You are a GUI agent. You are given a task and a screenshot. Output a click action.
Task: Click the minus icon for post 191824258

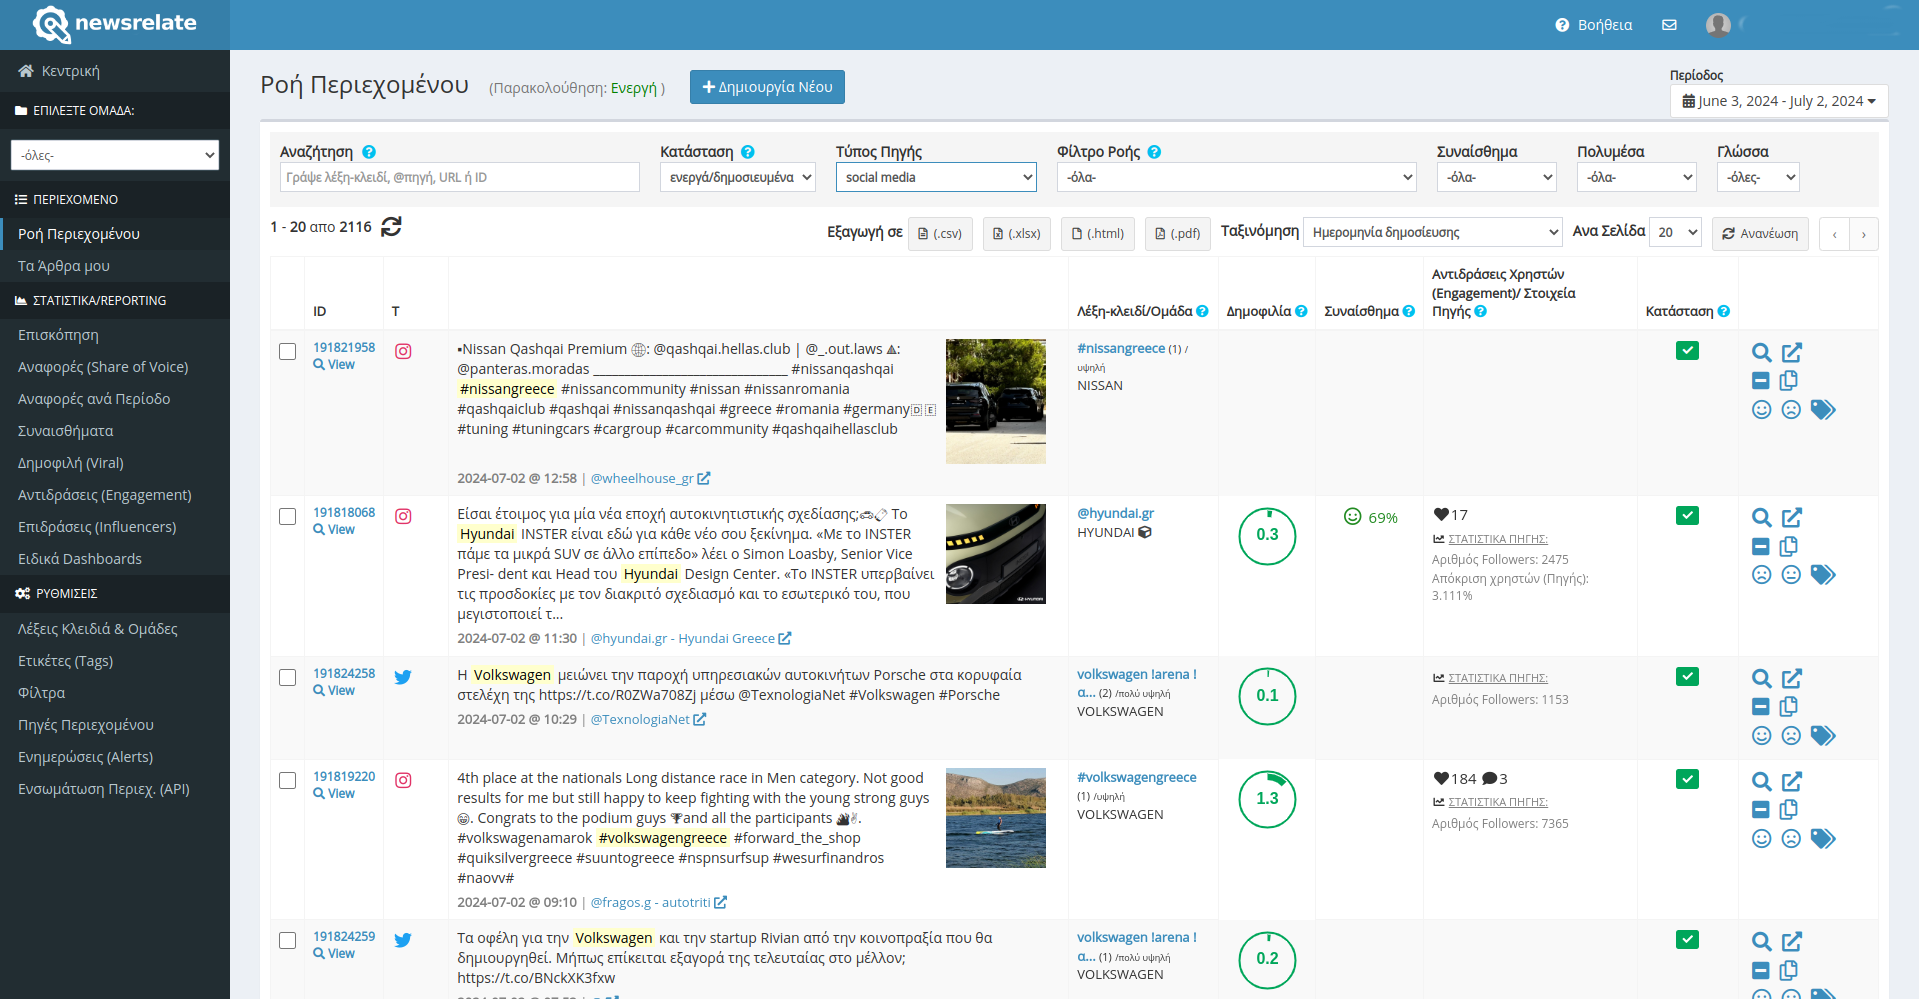(x=1761, y=707)
